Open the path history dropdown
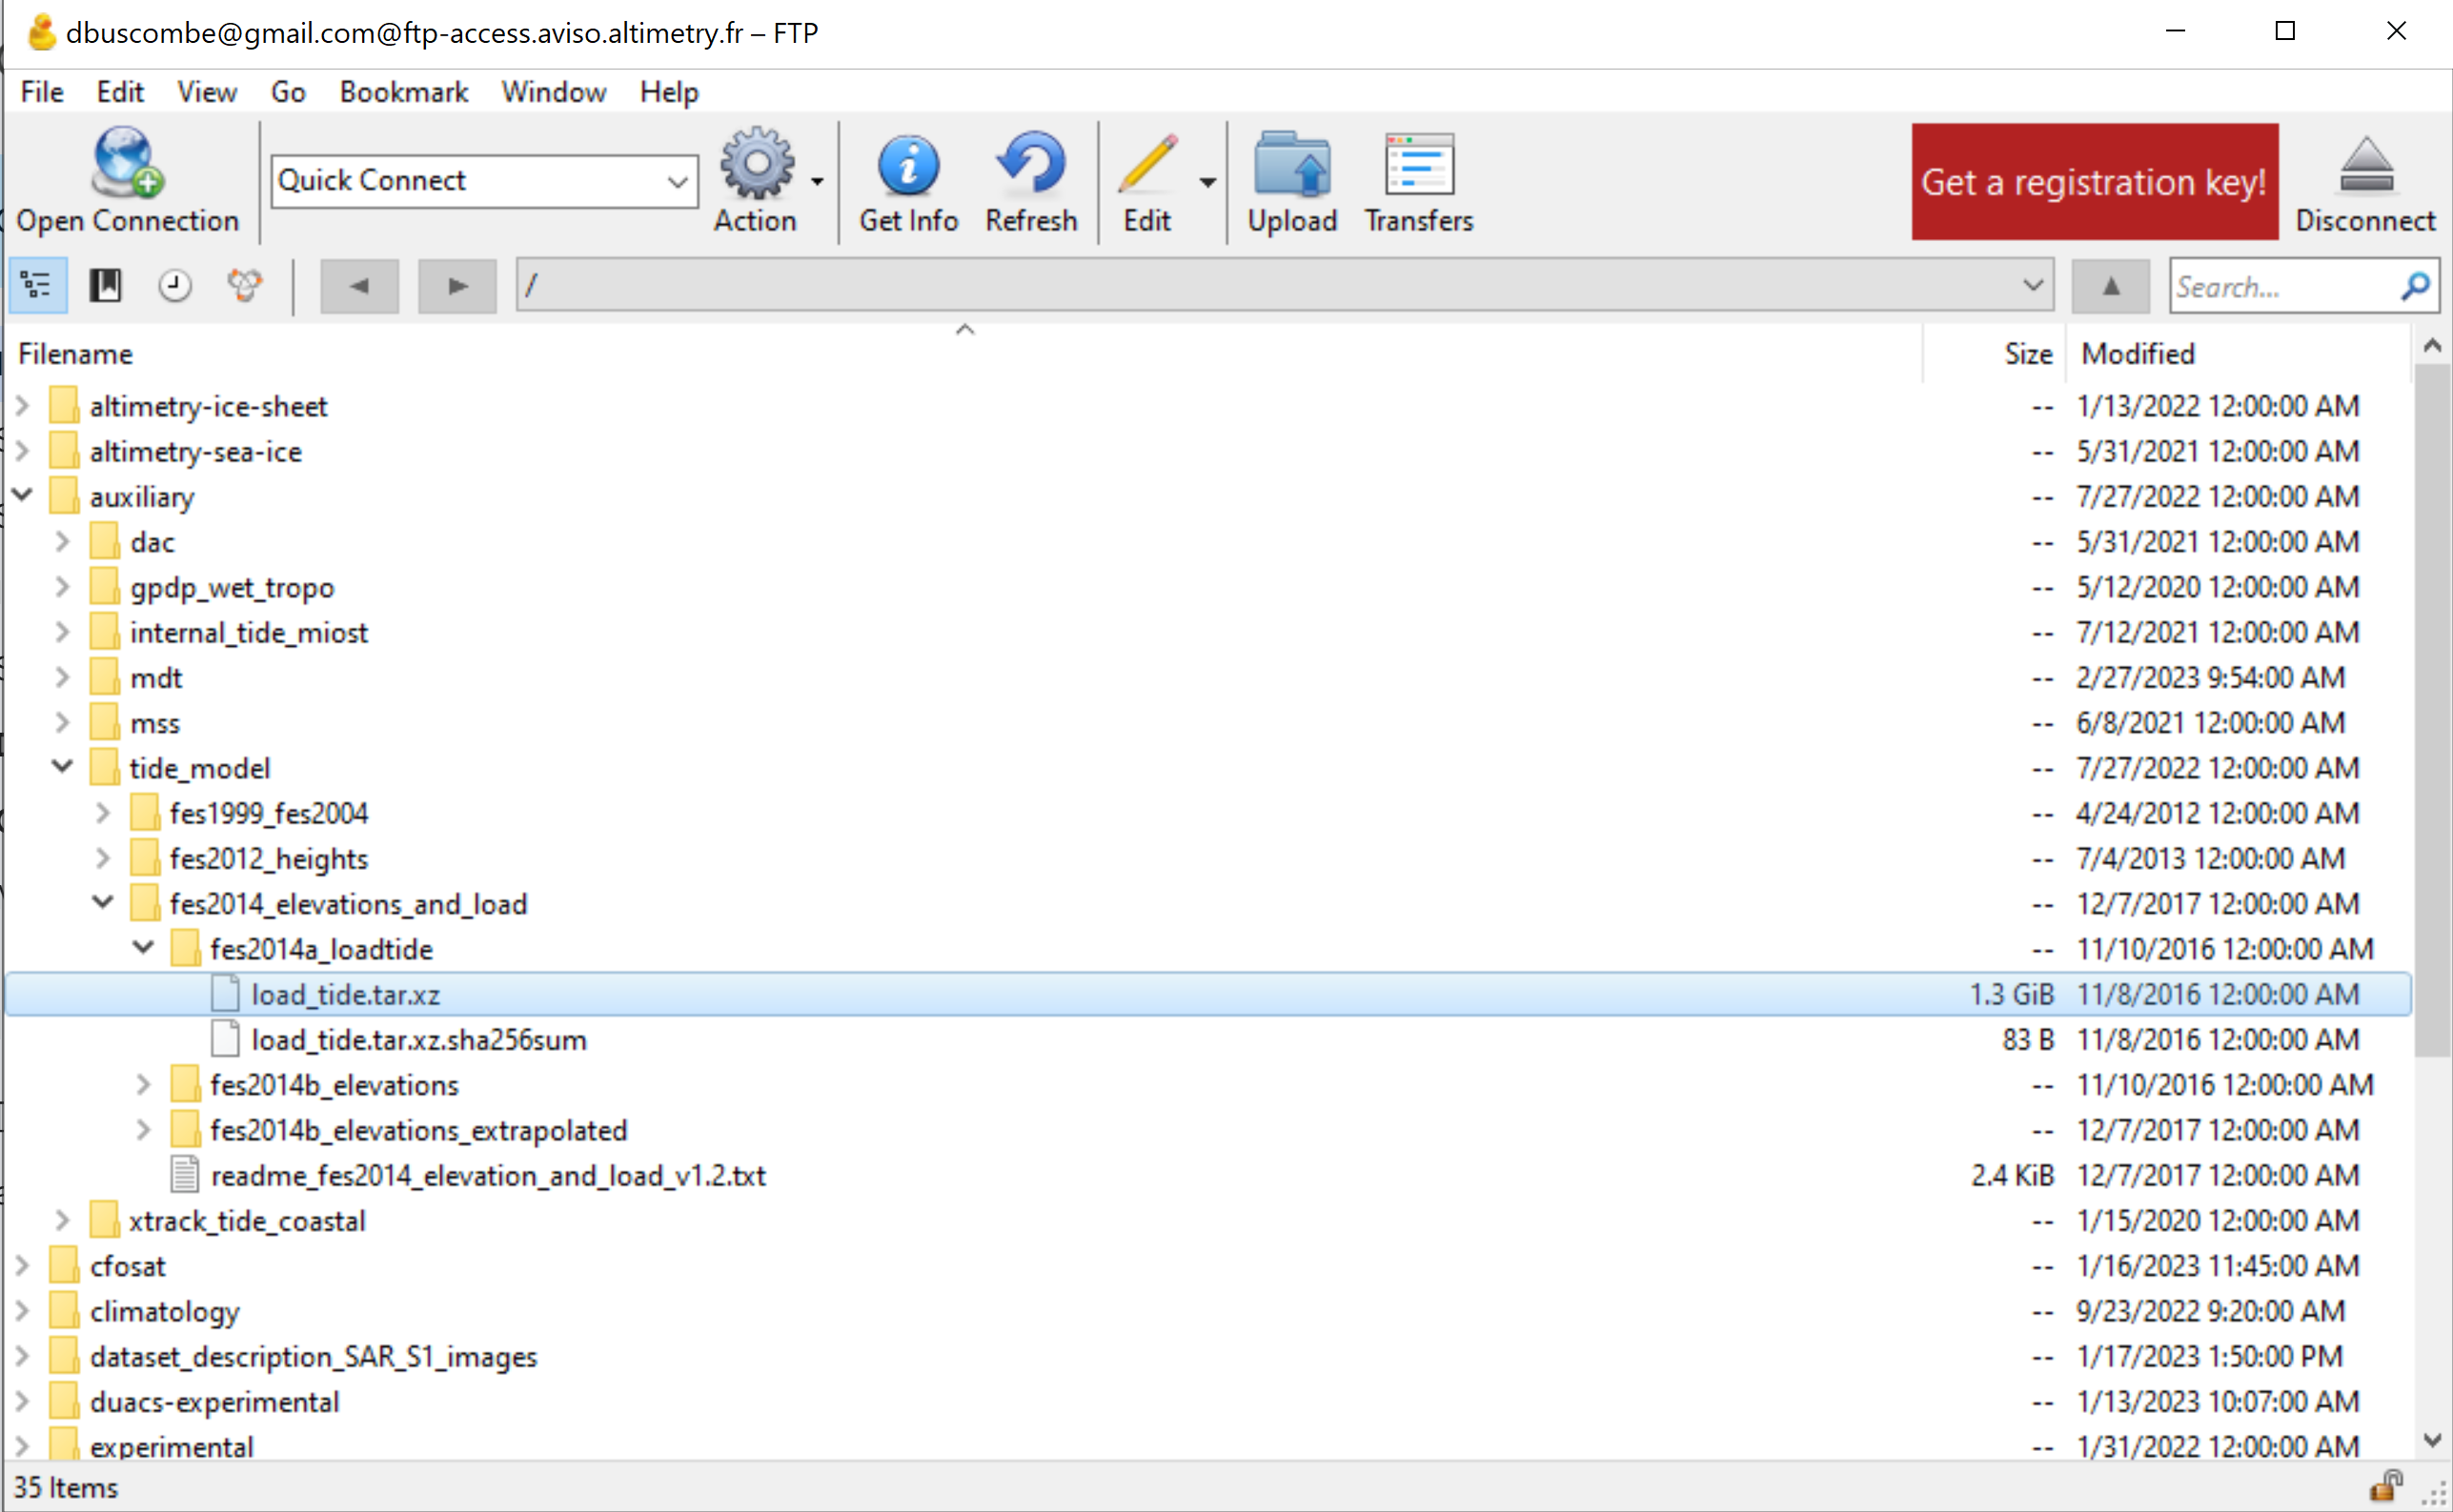Viewport: 2453px width, 1512px height. [x=2031, y=285]
